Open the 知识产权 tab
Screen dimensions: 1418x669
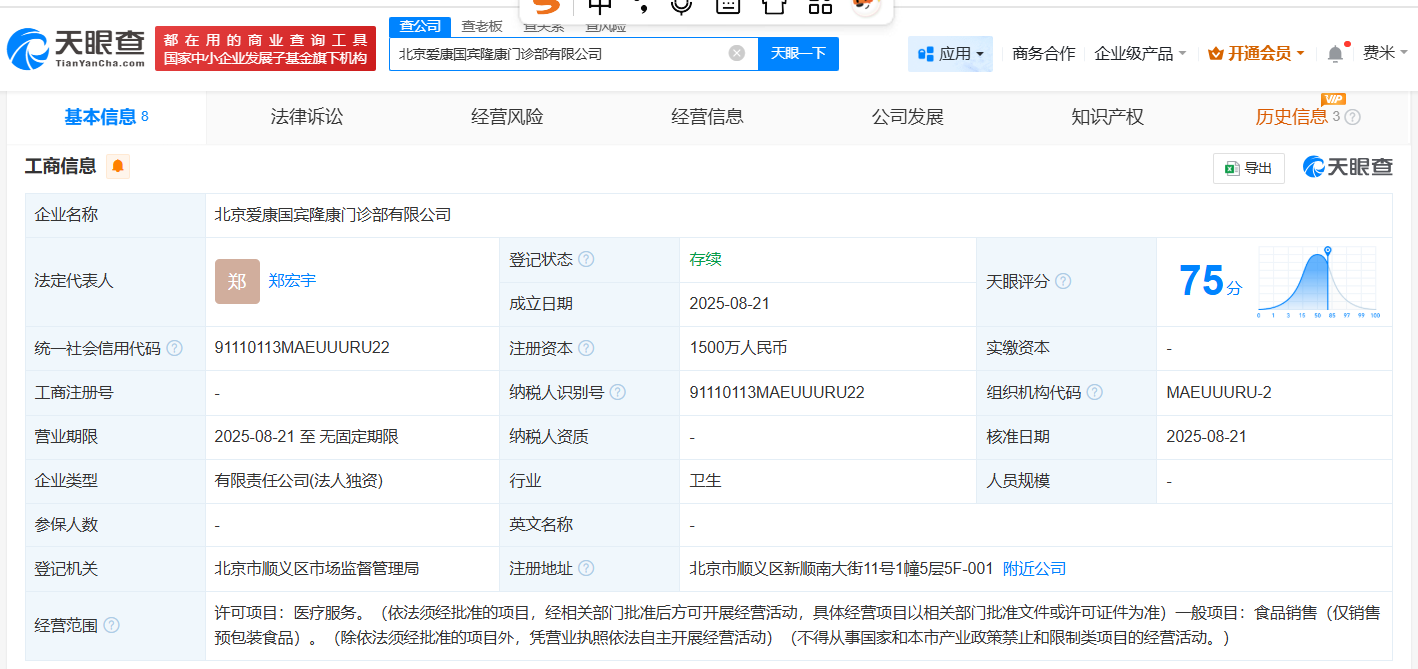tap(1106, 117)
